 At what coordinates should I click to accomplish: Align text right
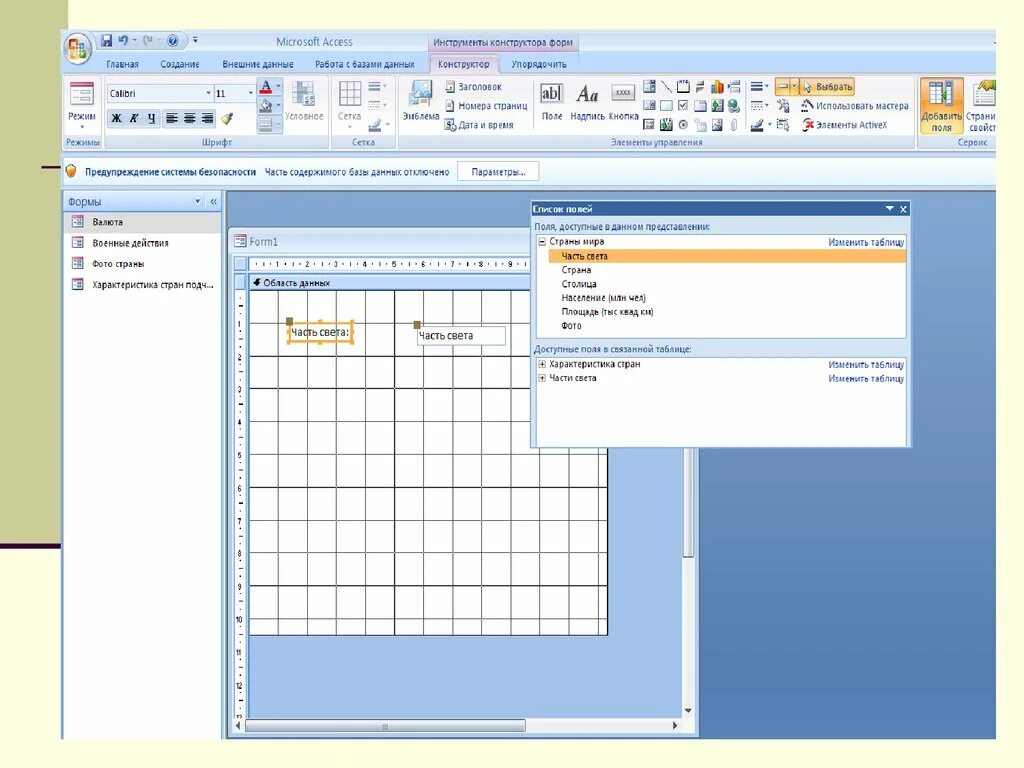click(x=207, y=118)
